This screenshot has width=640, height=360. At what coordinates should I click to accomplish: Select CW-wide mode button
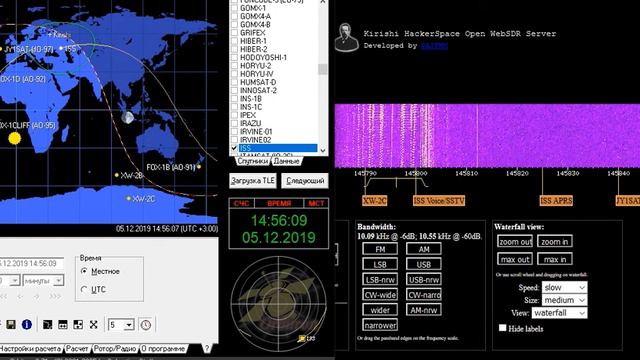click(380, 295)
